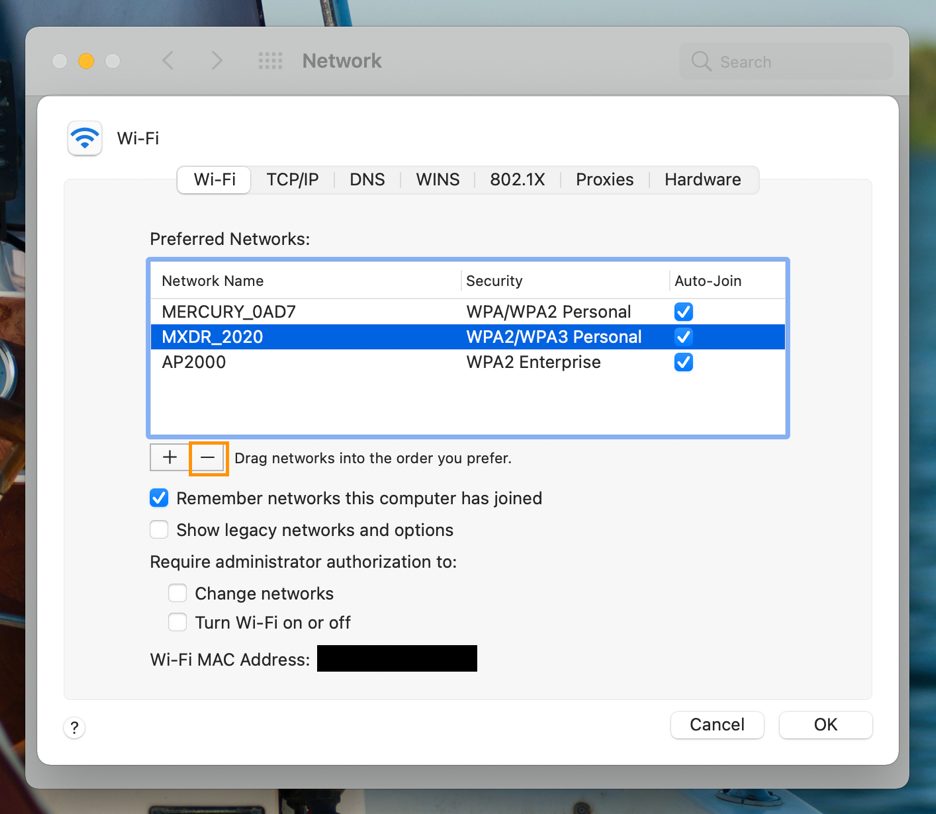
Task: Go back with the left chevron
Action: pos(168,61)
